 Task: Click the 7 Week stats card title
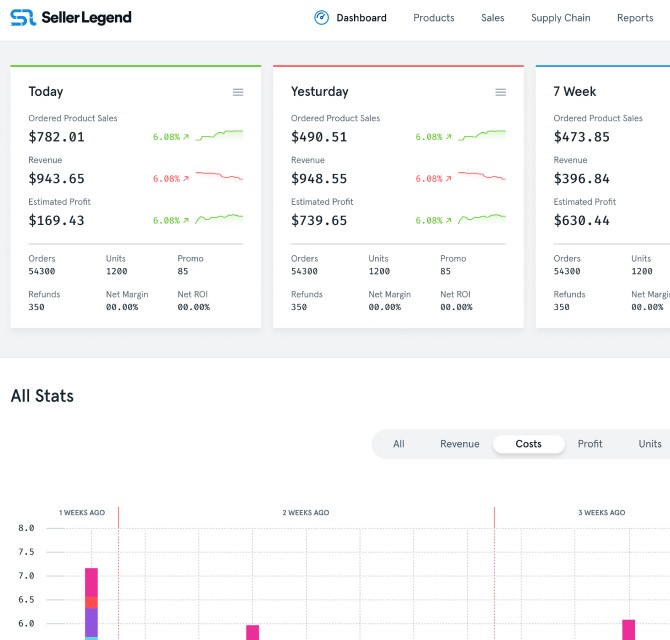pyautogui.click(x=574, y=91)
